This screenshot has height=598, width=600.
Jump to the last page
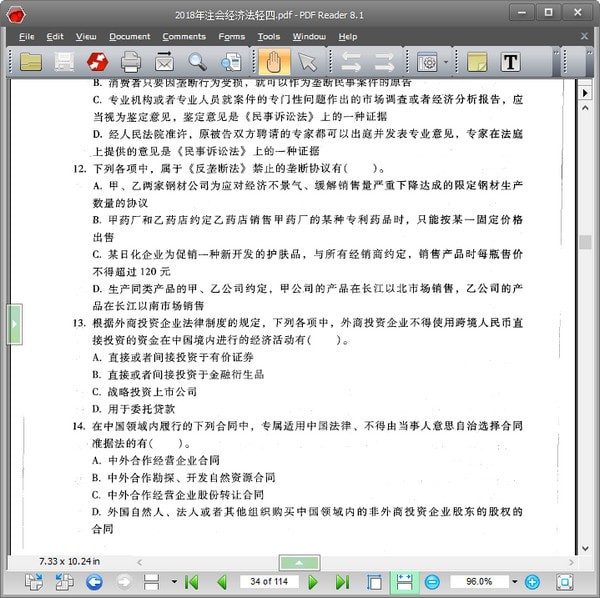pyautogui.click(x=342, y=582)
